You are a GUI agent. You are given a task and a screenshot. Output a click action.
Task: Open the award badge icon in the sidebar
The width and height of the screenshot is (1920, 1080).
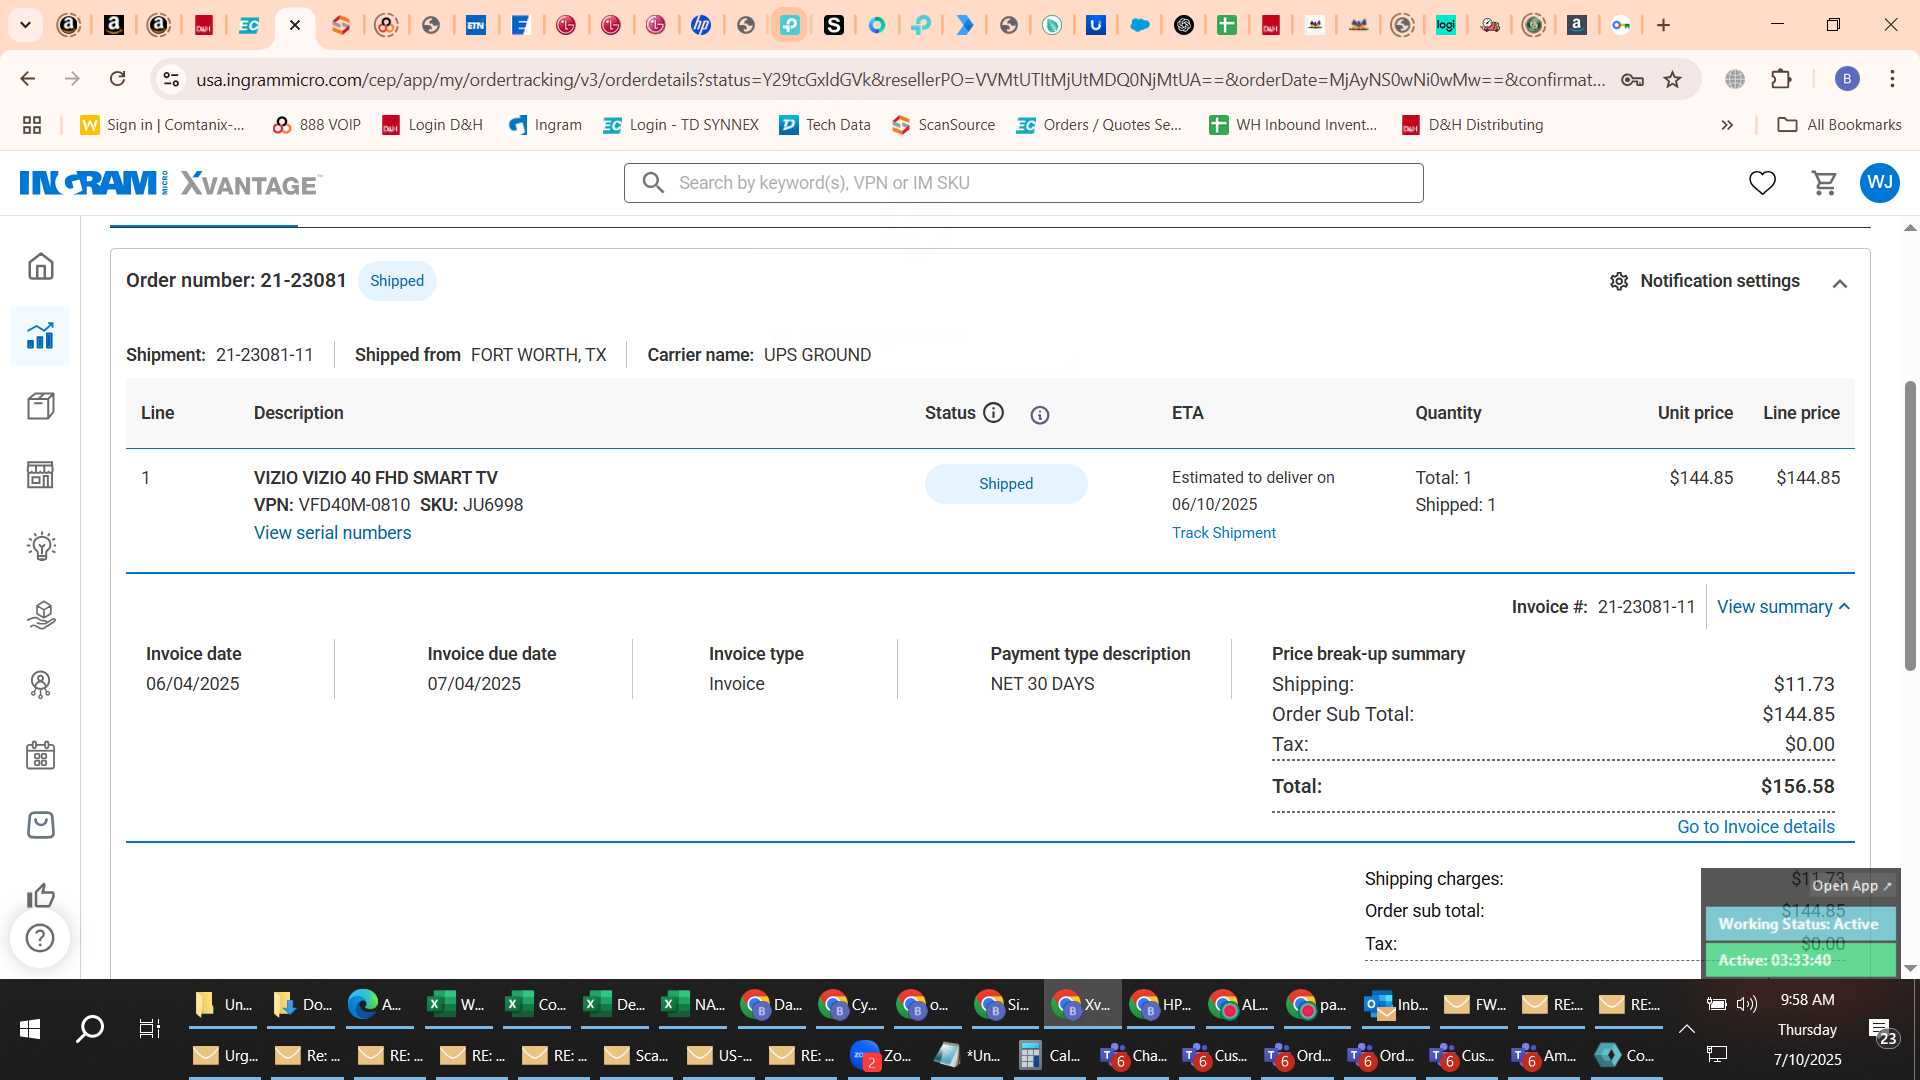(40, 685)
